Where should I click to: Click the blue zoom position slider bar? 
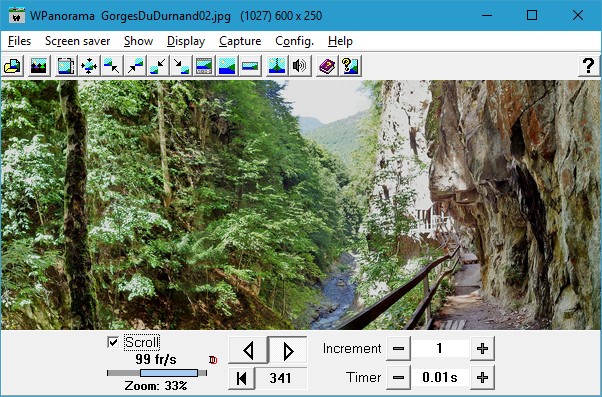click(x=169, y=373)
